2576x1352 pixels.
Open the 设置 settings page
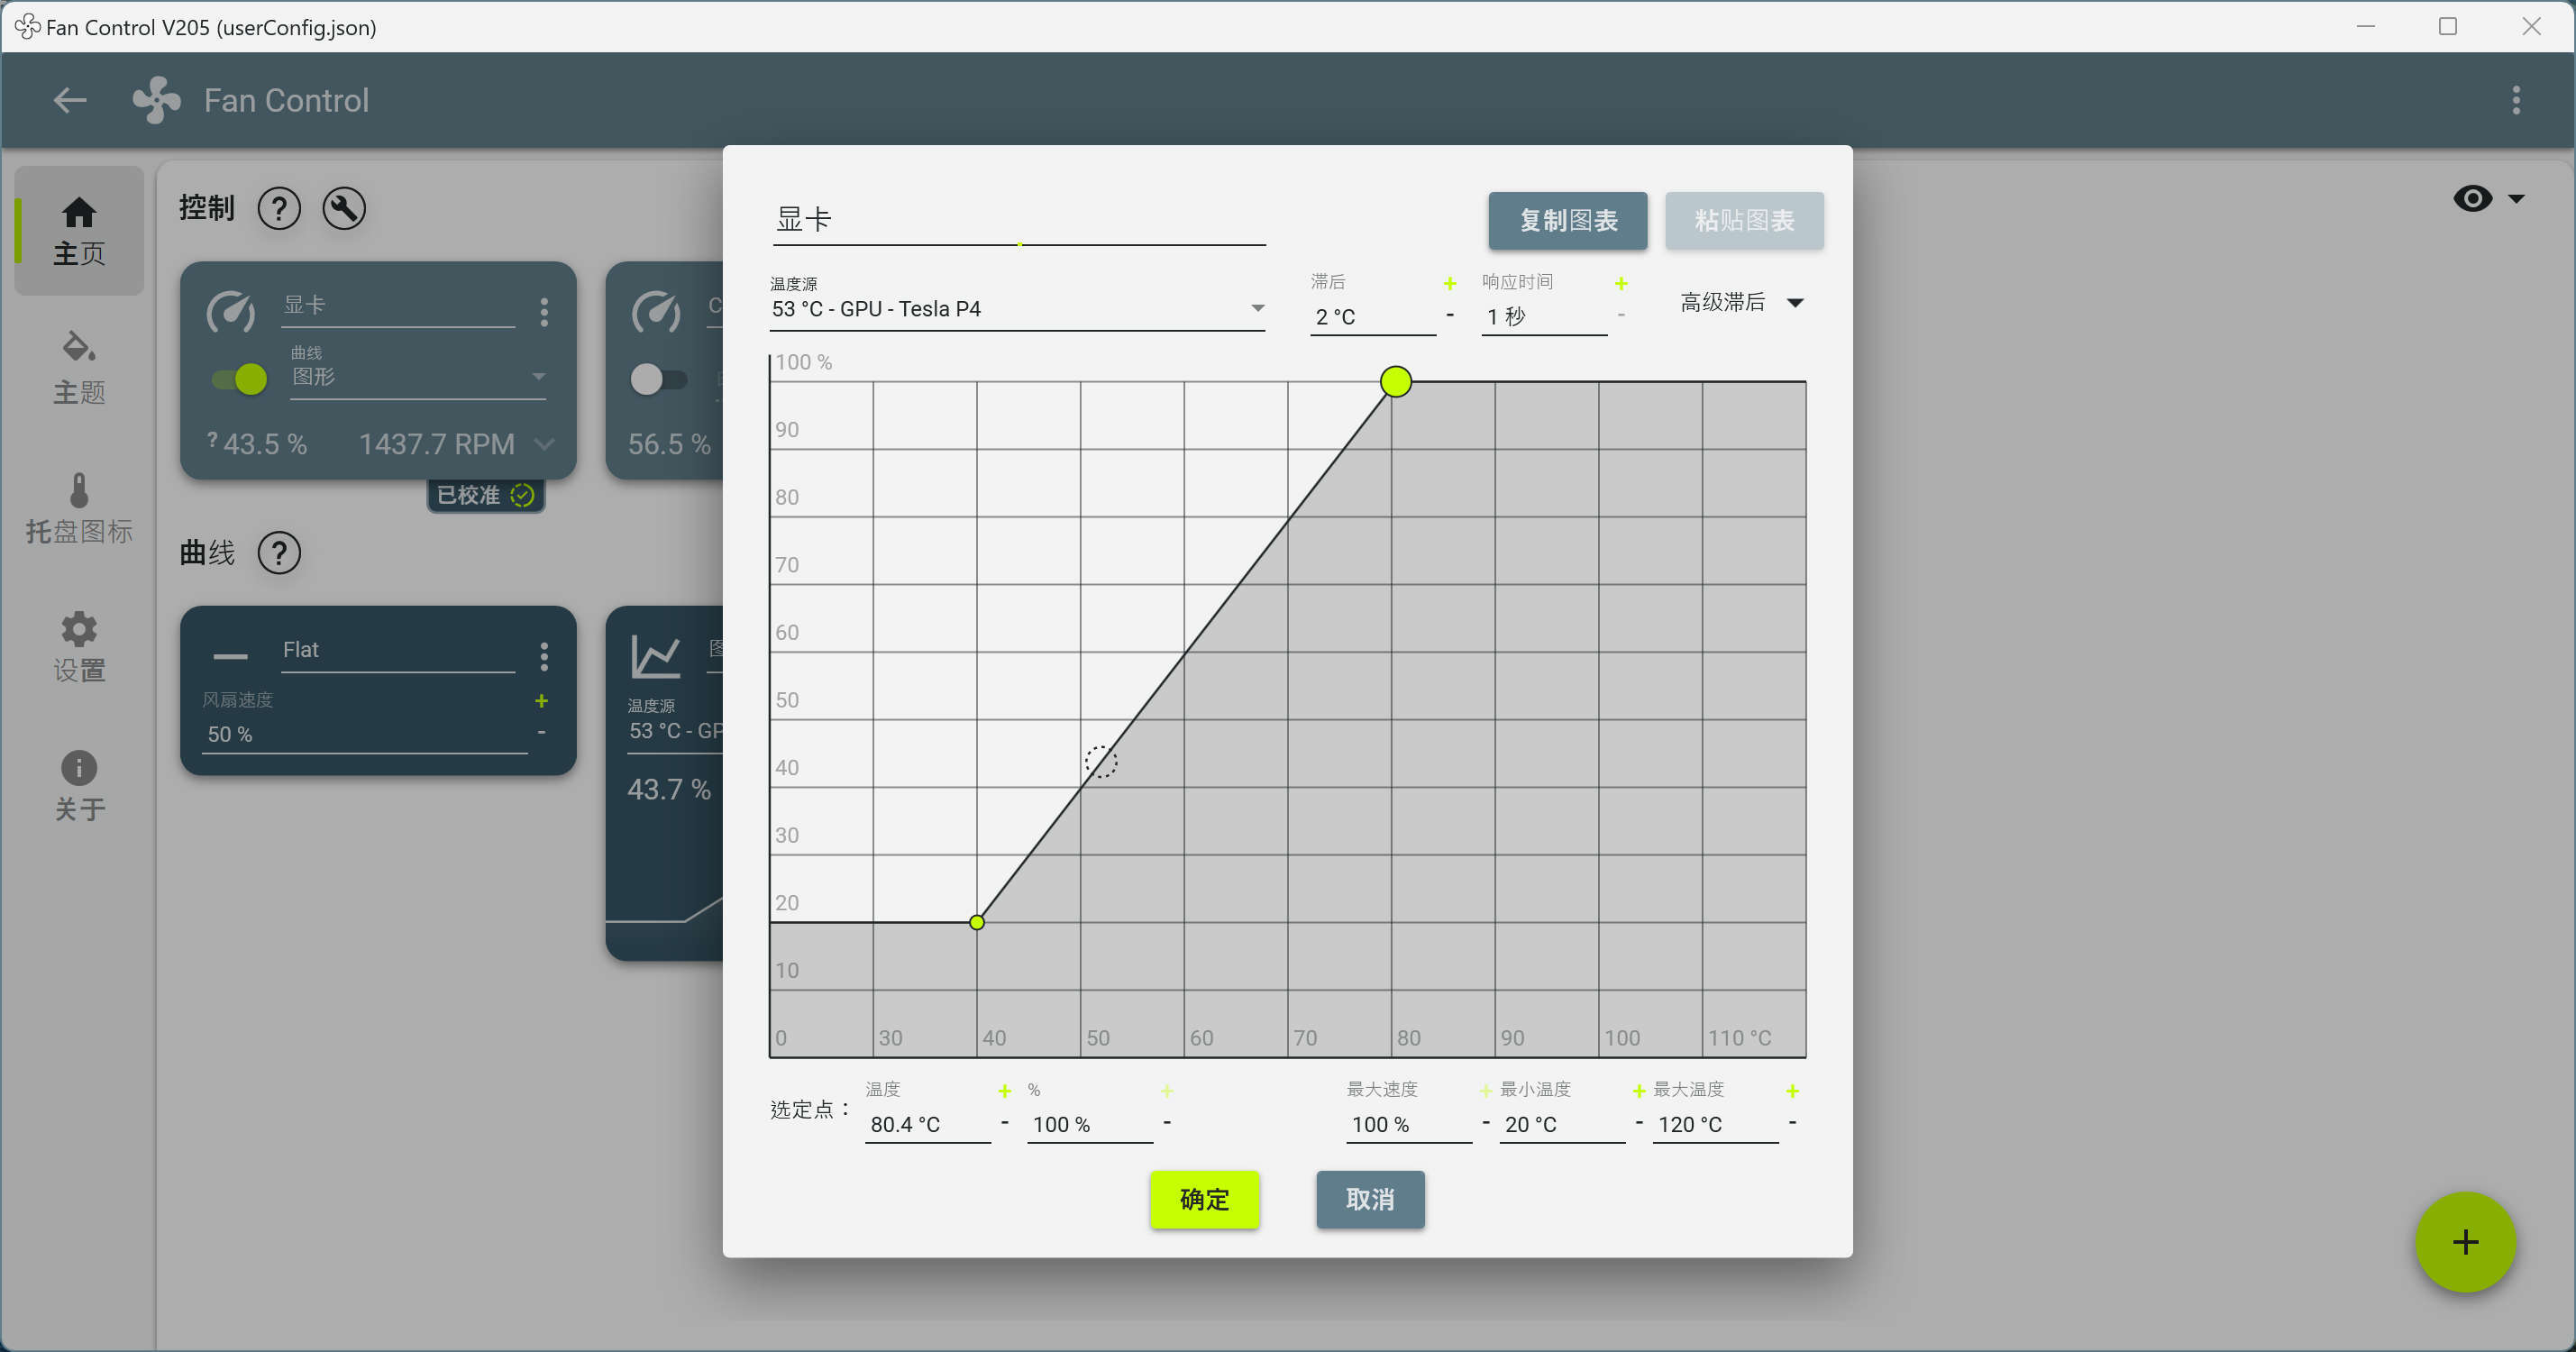79,647
